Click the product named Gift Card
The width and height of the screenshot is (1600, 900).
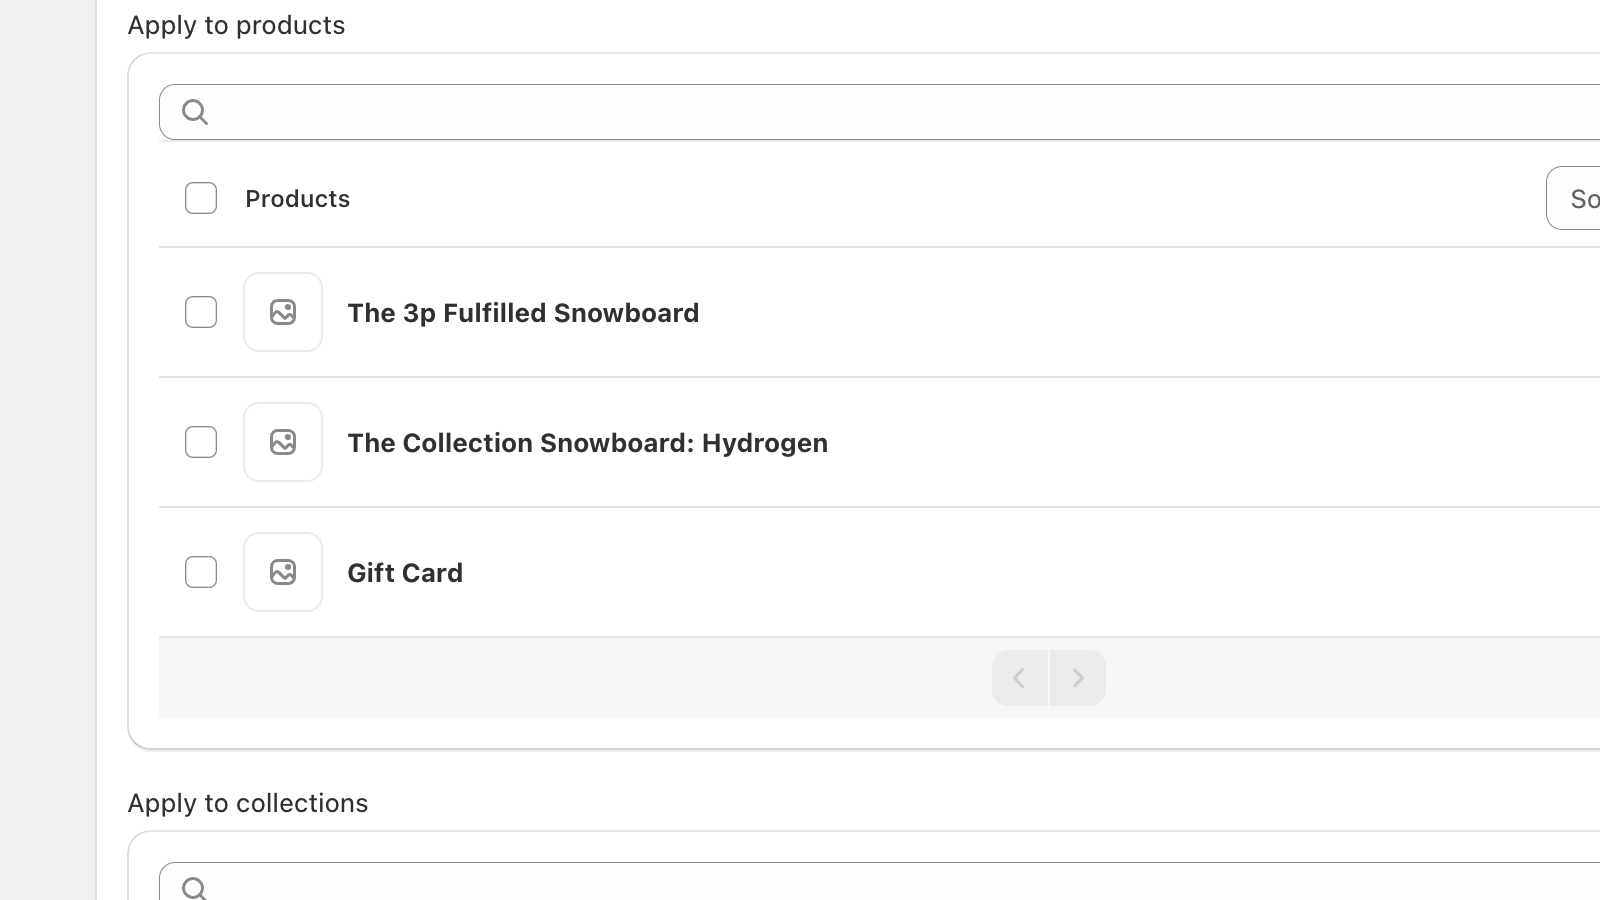(405, 572)
